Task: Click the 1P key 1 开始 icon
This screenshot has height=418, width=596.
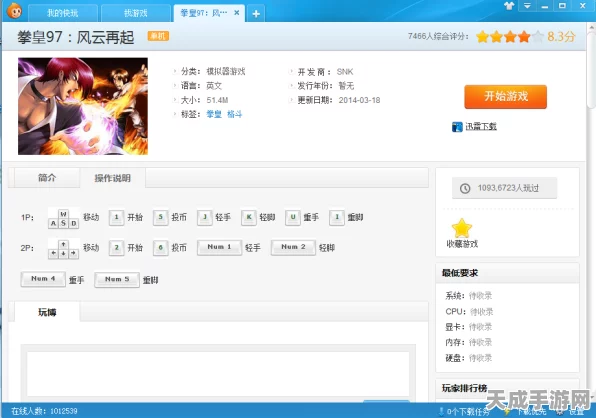Action: [116, 217]
